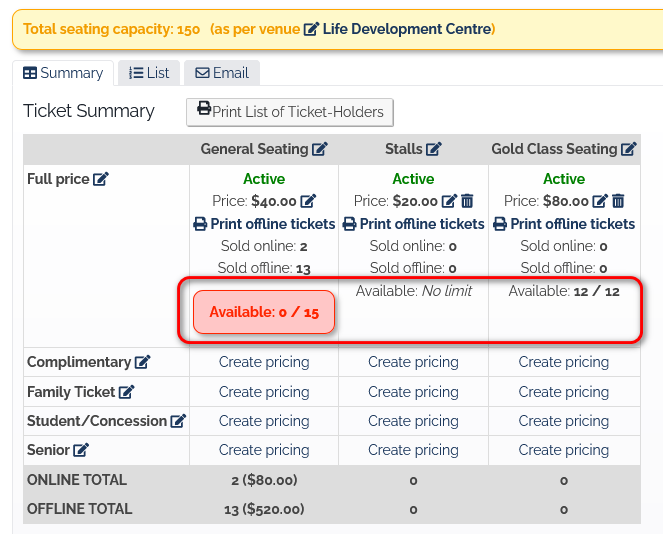Edit the Family Ticket type
Image resolution: width=663 pixels, height=534 pixels.
[x=127, y=392]
